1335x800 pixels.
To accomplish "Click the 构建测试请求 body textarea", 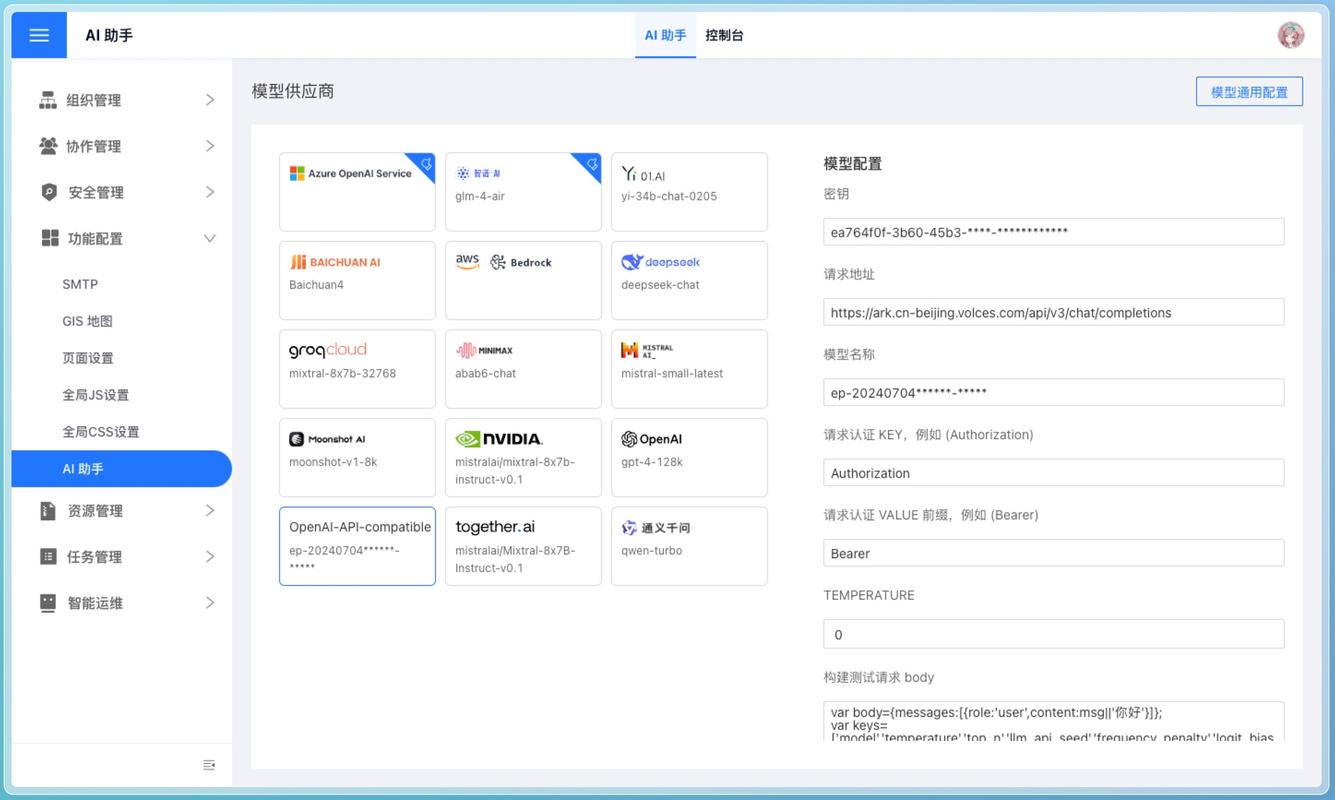I will 1054,721.
